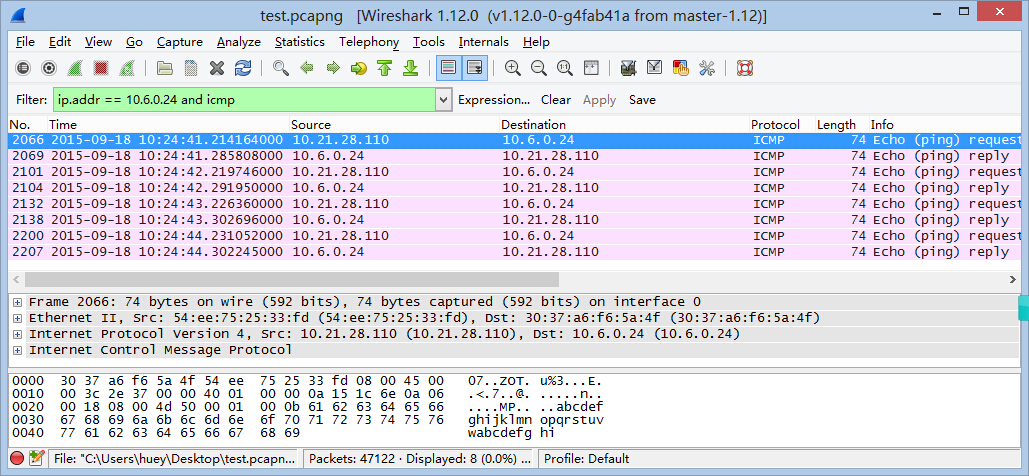Viewport: 1029px width, 476px height.
Task: Jump to the last packet
Action: coord(411,68)
